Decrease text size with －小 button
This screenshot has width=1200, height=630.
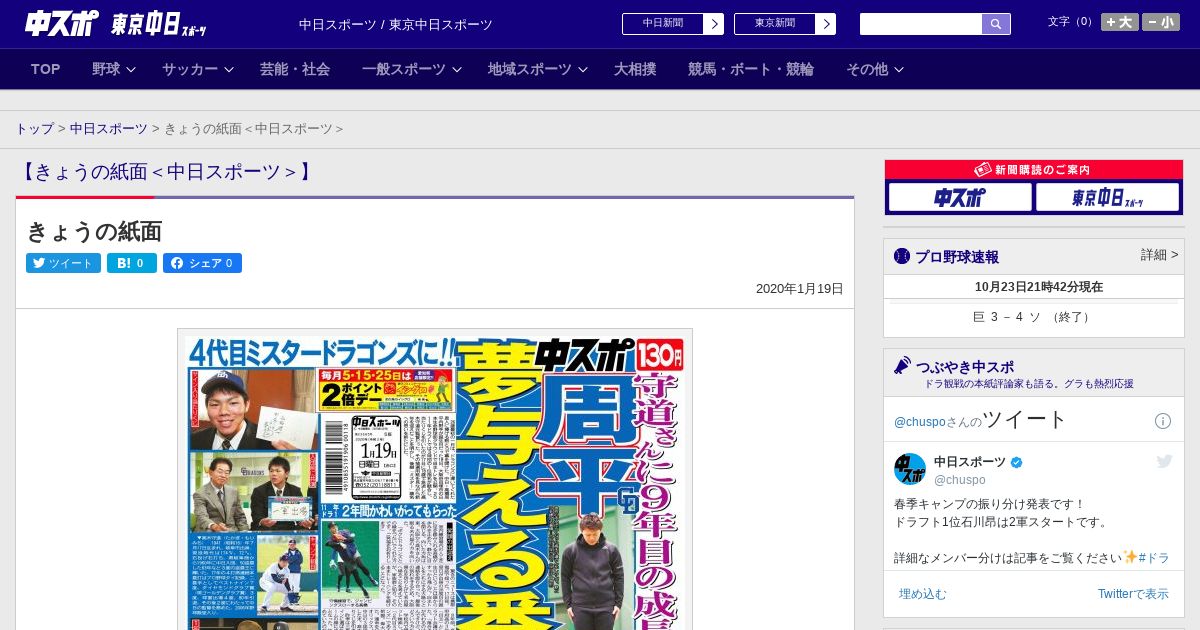pyautogui.click(x=1161, y=22)
